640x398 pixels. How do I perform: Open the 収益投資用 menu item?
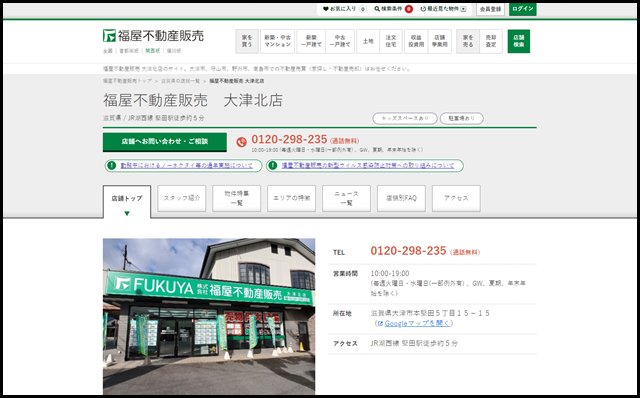[416, 41]
